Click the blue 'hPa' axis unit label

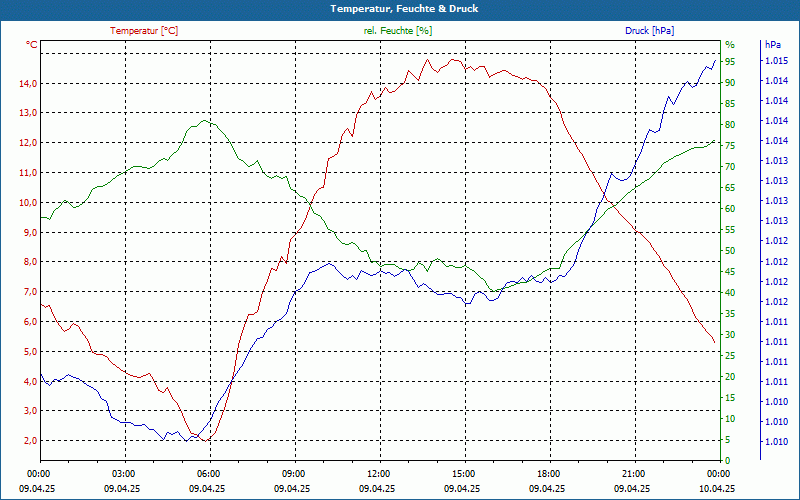(x=772, y=45)
